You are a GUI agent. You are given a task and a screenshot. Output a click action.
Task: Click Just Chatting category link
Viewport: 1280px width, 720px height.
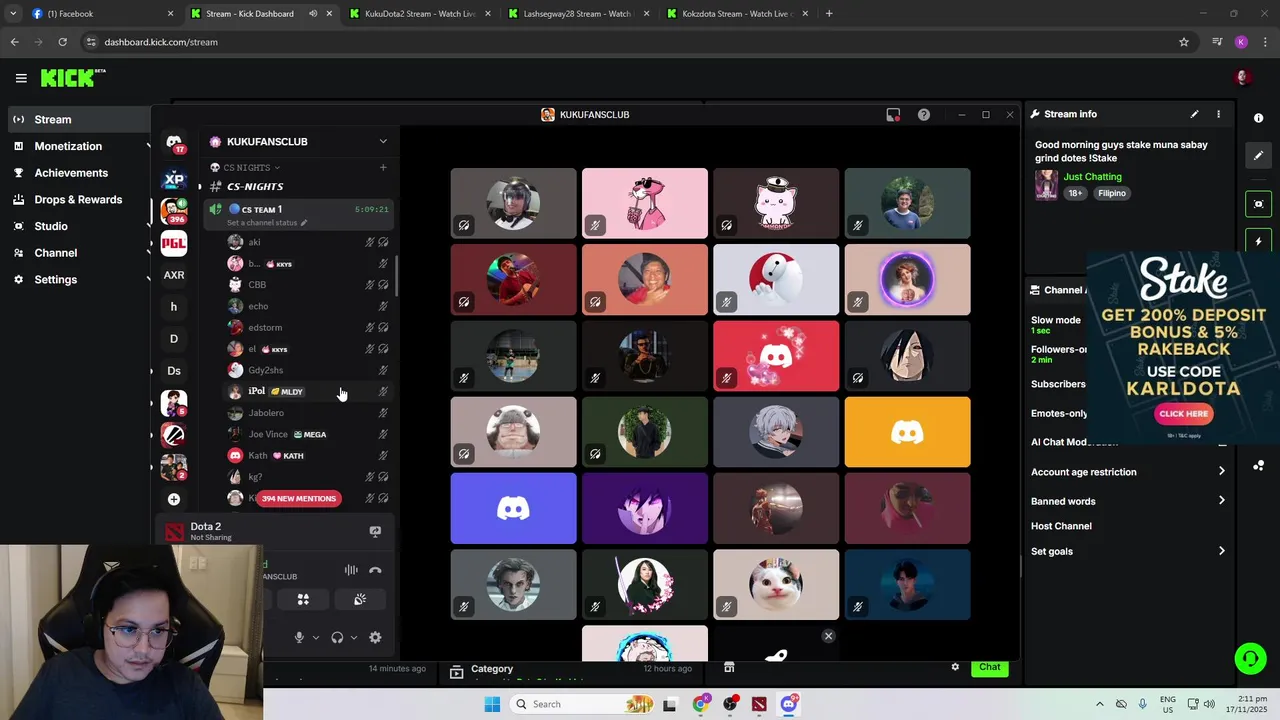pyautogui.click(x=1092, y=177)
